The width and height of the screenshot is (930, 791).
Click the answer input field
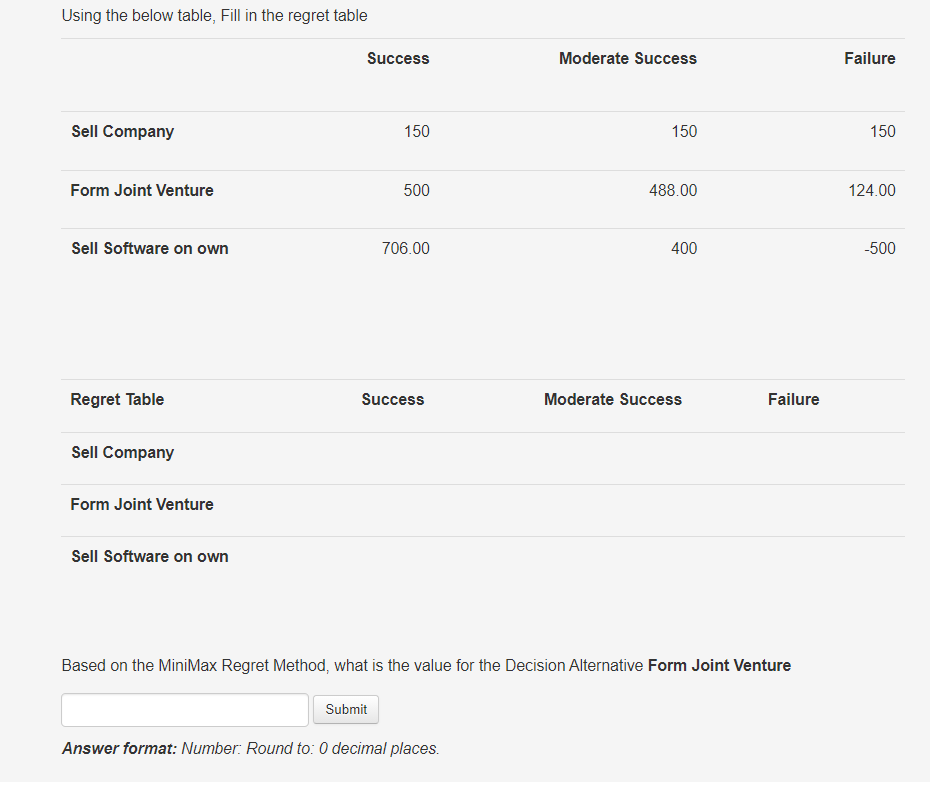(185, 710)
